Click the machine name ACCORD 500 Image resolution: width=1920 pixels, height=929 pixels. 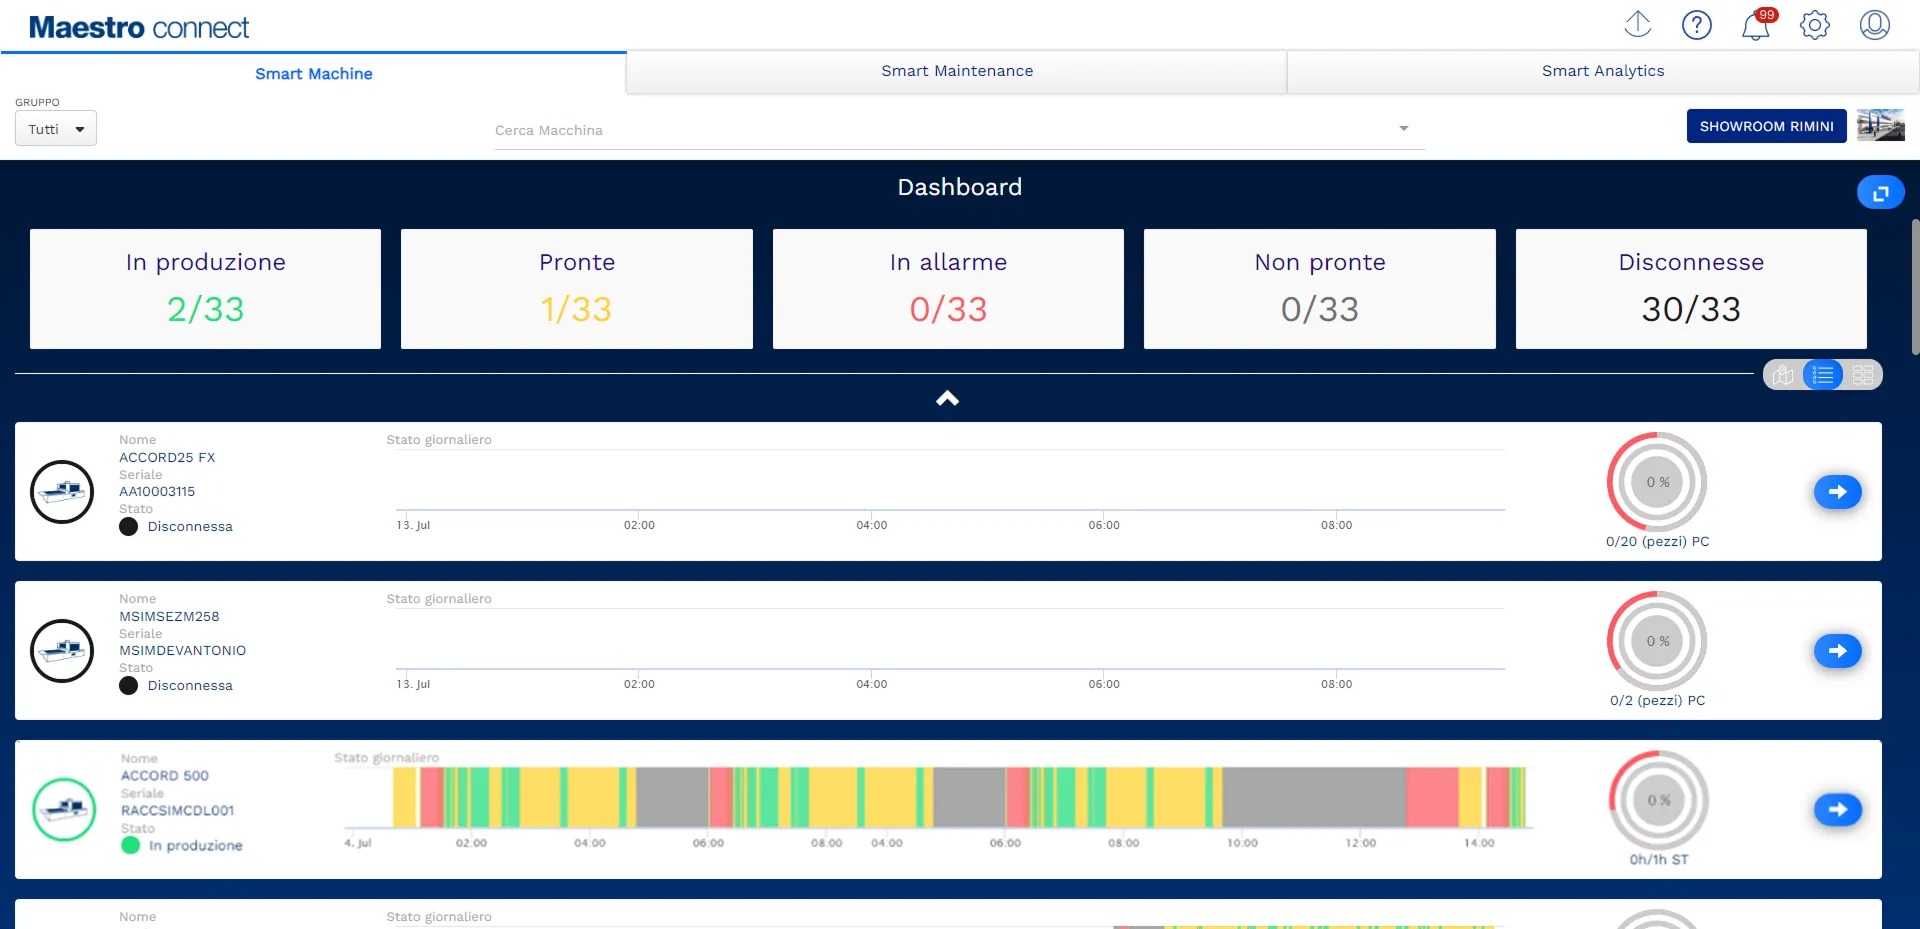click(x=165, y=776)
